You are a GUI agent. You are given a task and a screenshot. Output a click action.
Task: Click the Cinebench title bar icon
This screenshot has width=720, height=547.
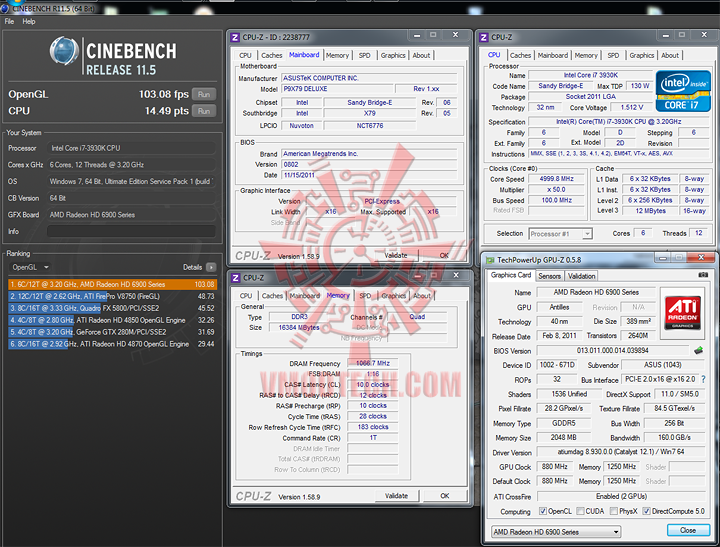coord(5,8)
